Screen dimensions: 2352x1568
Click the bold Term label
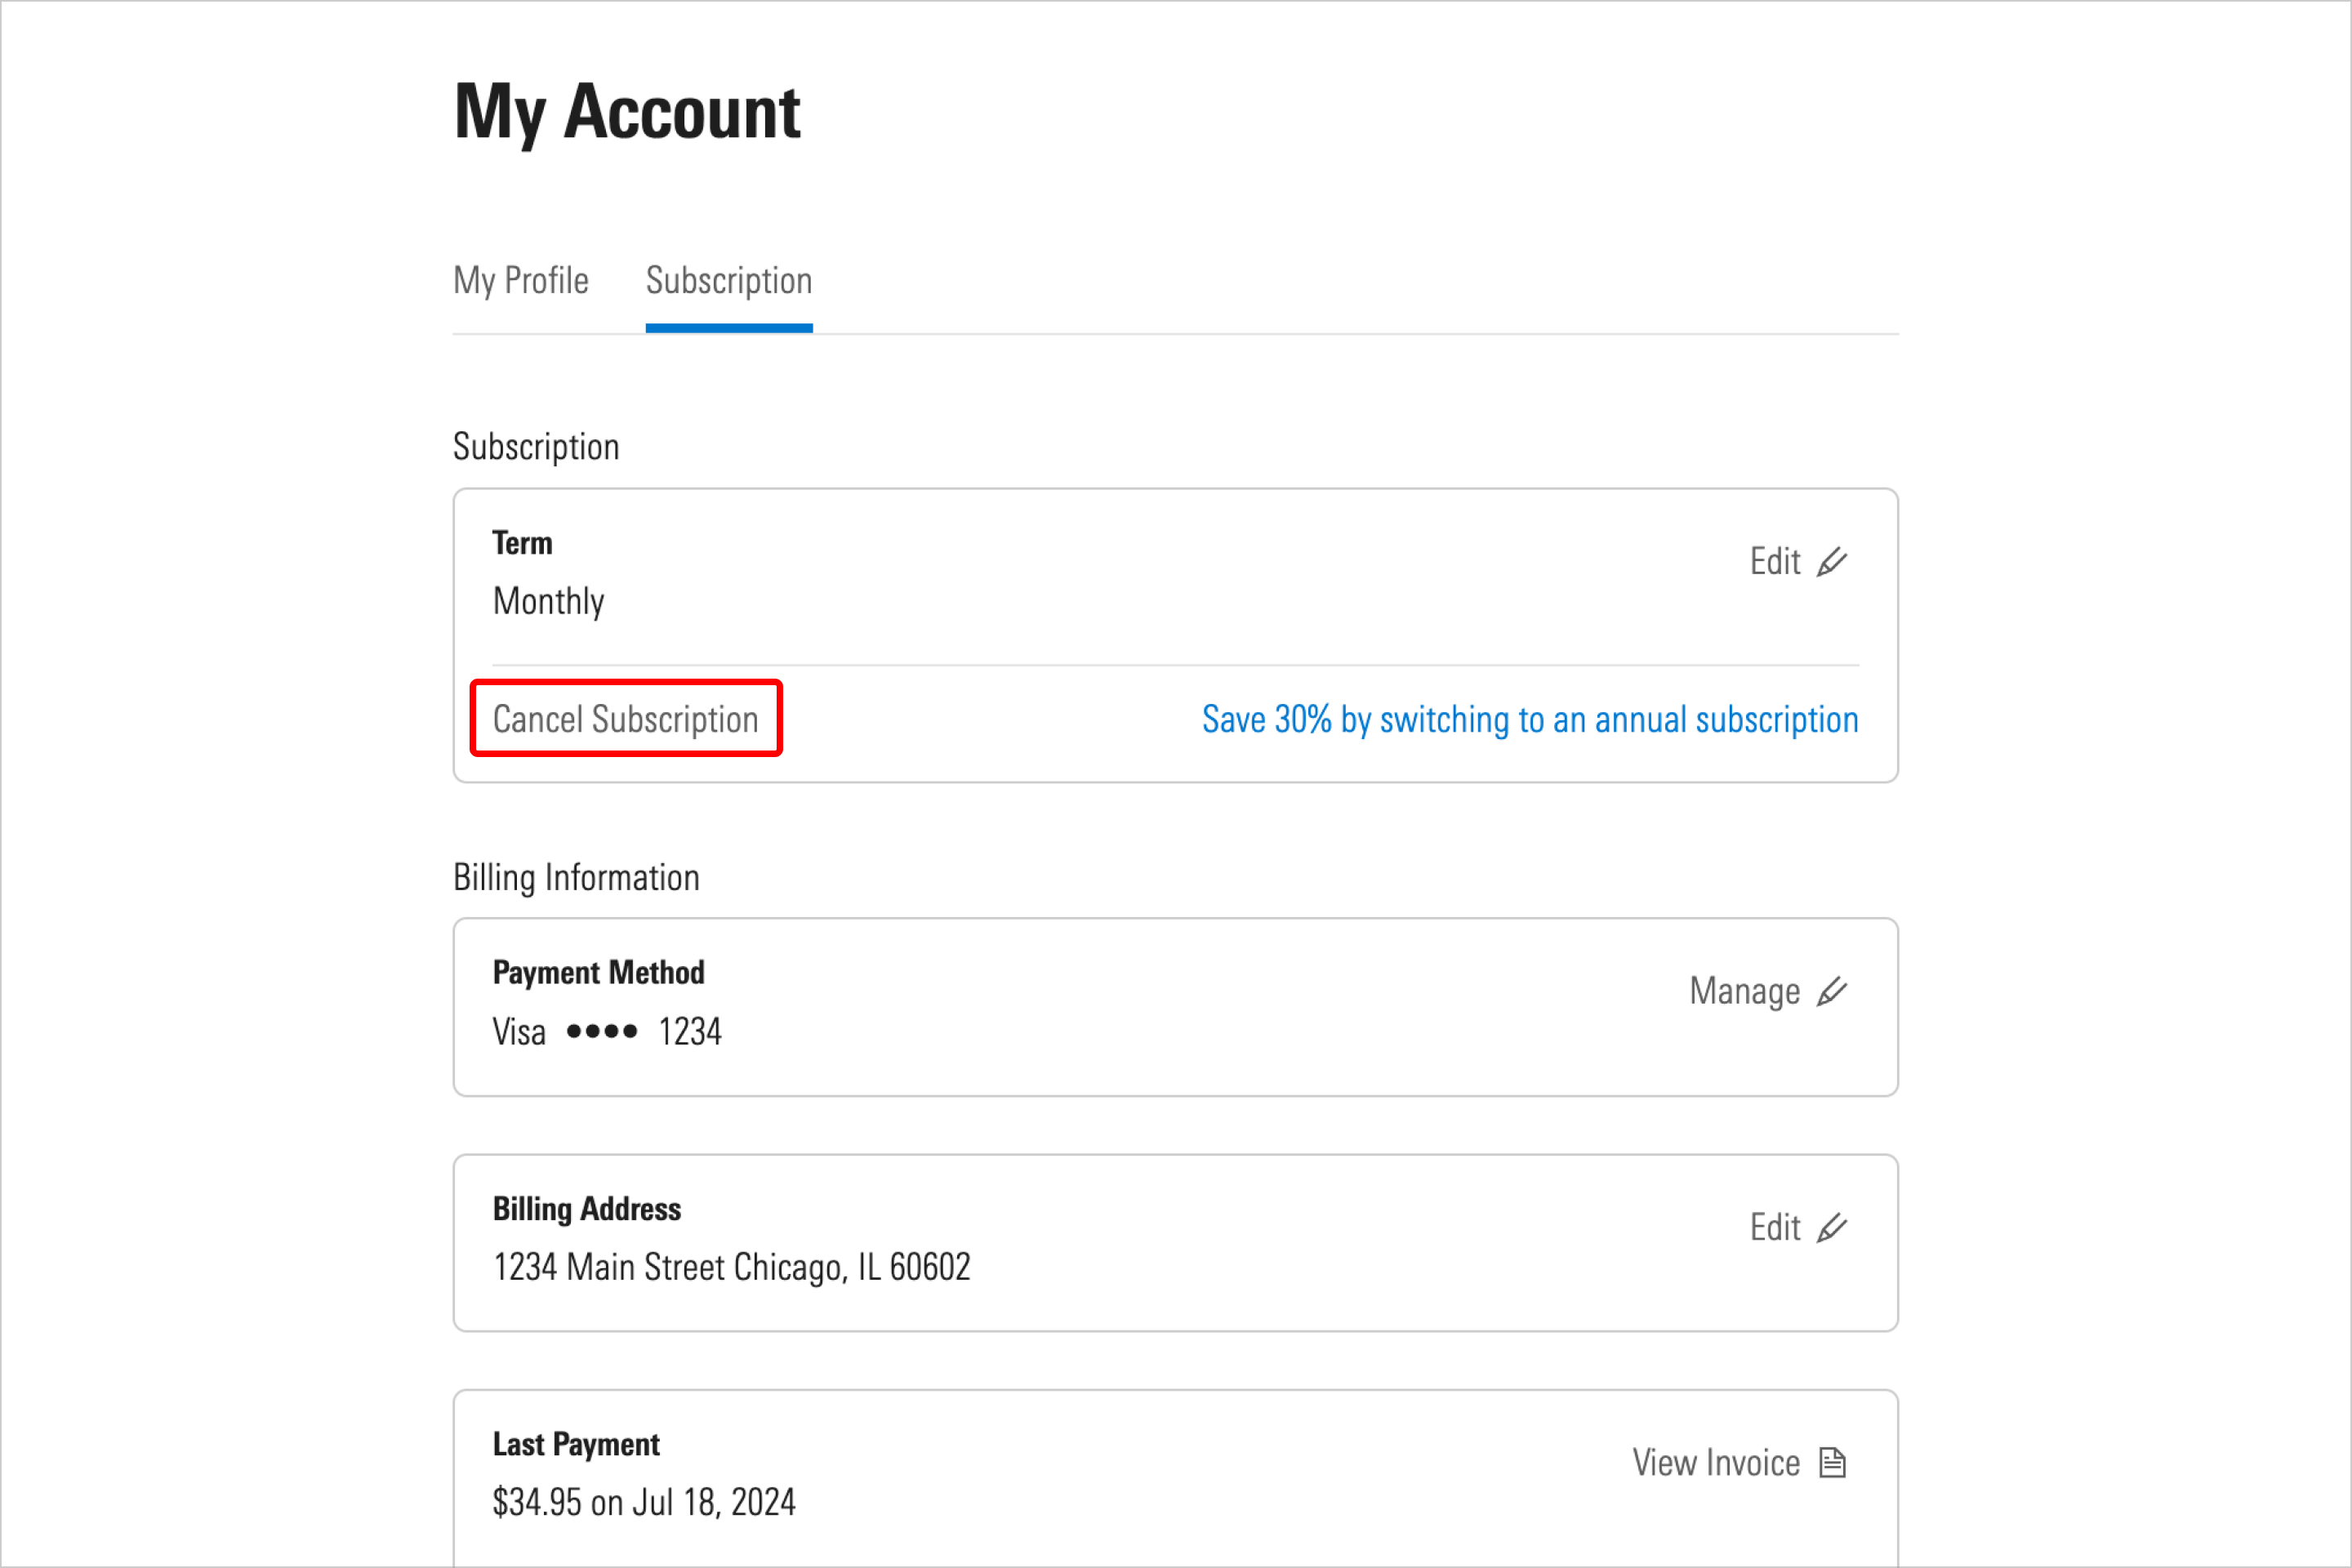pos(522,543)
